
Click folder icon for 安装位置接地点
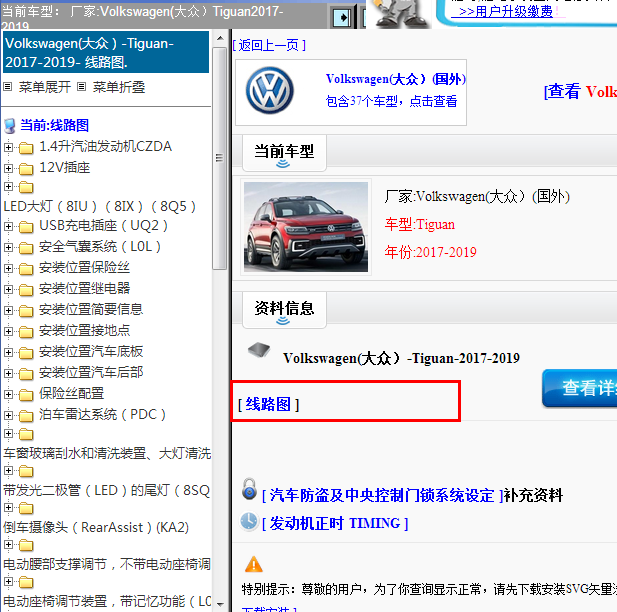26,332
